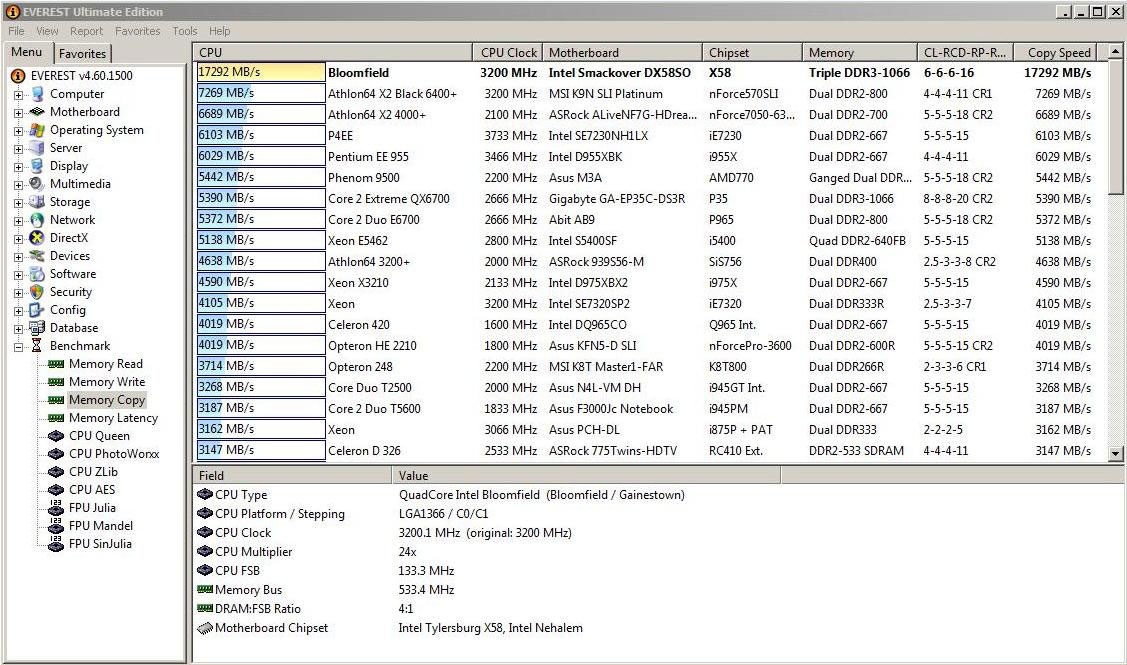1127x665 pixels.
Task: Click the Benchmark hourglass icon
Action: [x=37, y=346]
